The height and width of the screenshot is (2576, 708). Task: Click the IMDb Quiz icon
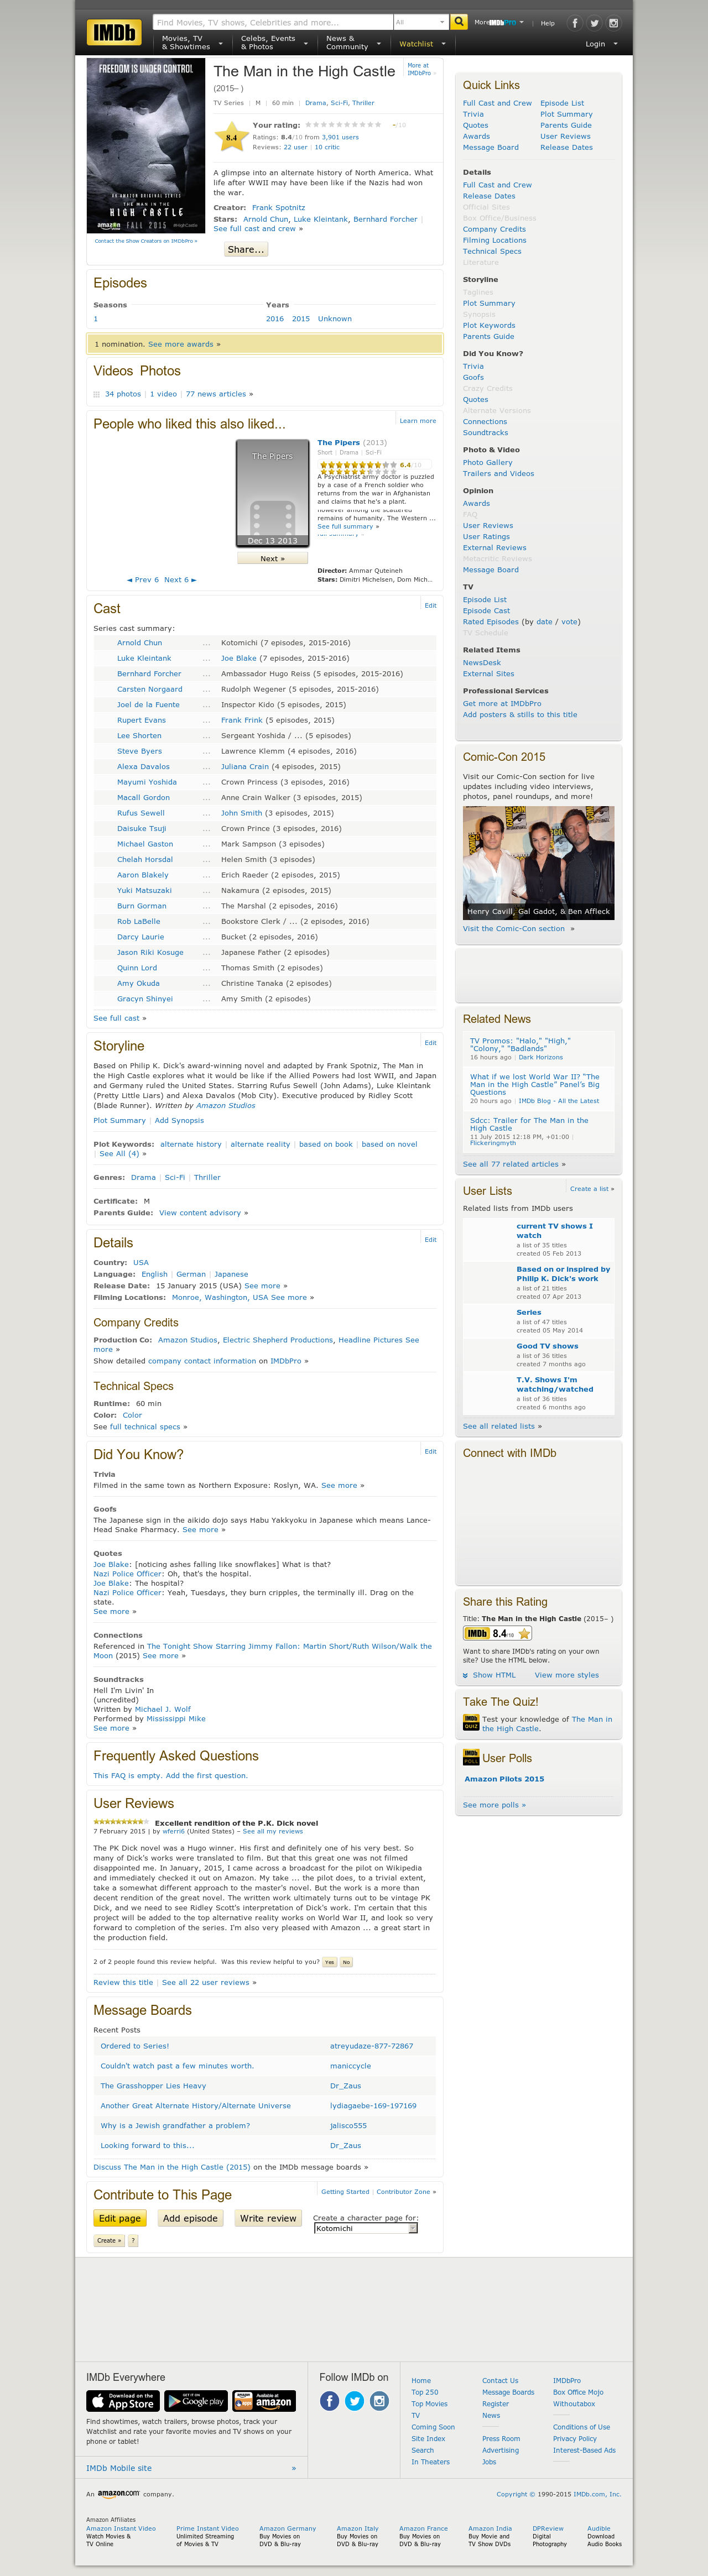[x=471, y=1723]
